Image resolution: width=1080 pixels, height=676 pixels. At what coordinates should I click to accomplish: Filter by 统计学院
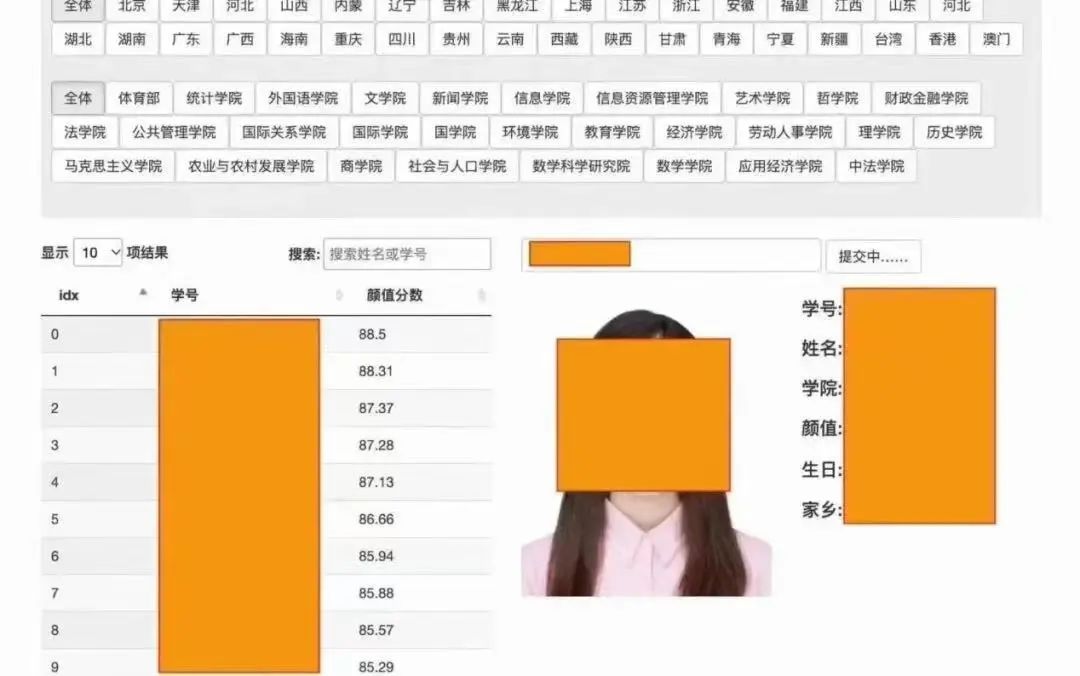[214, 98]
